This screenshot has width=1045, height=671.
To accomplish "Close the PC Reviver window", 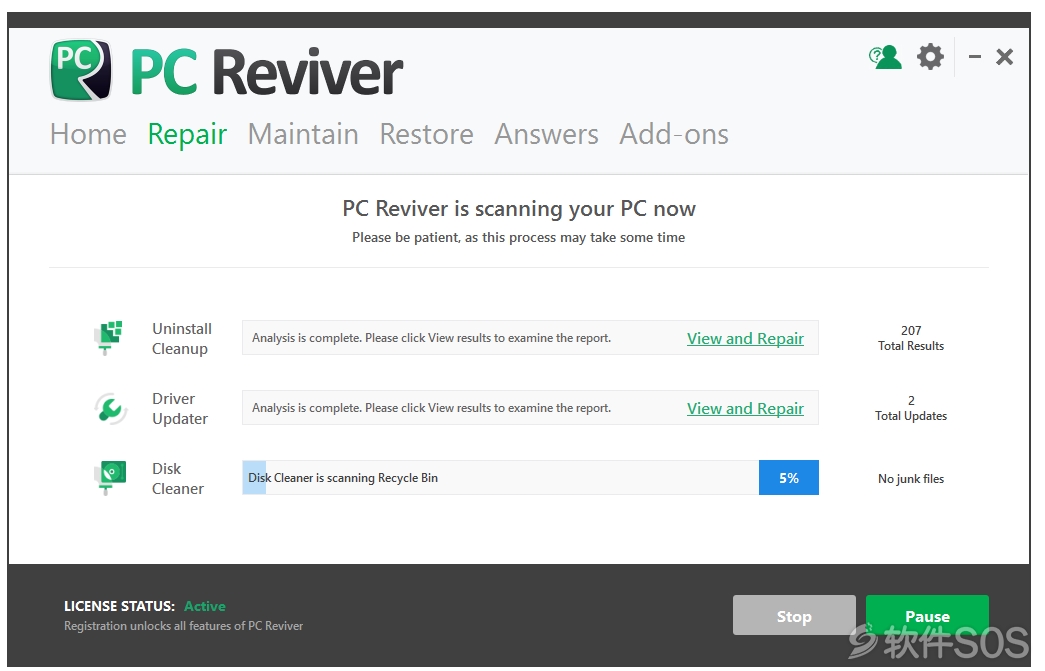I will [x=1004, y=57].
